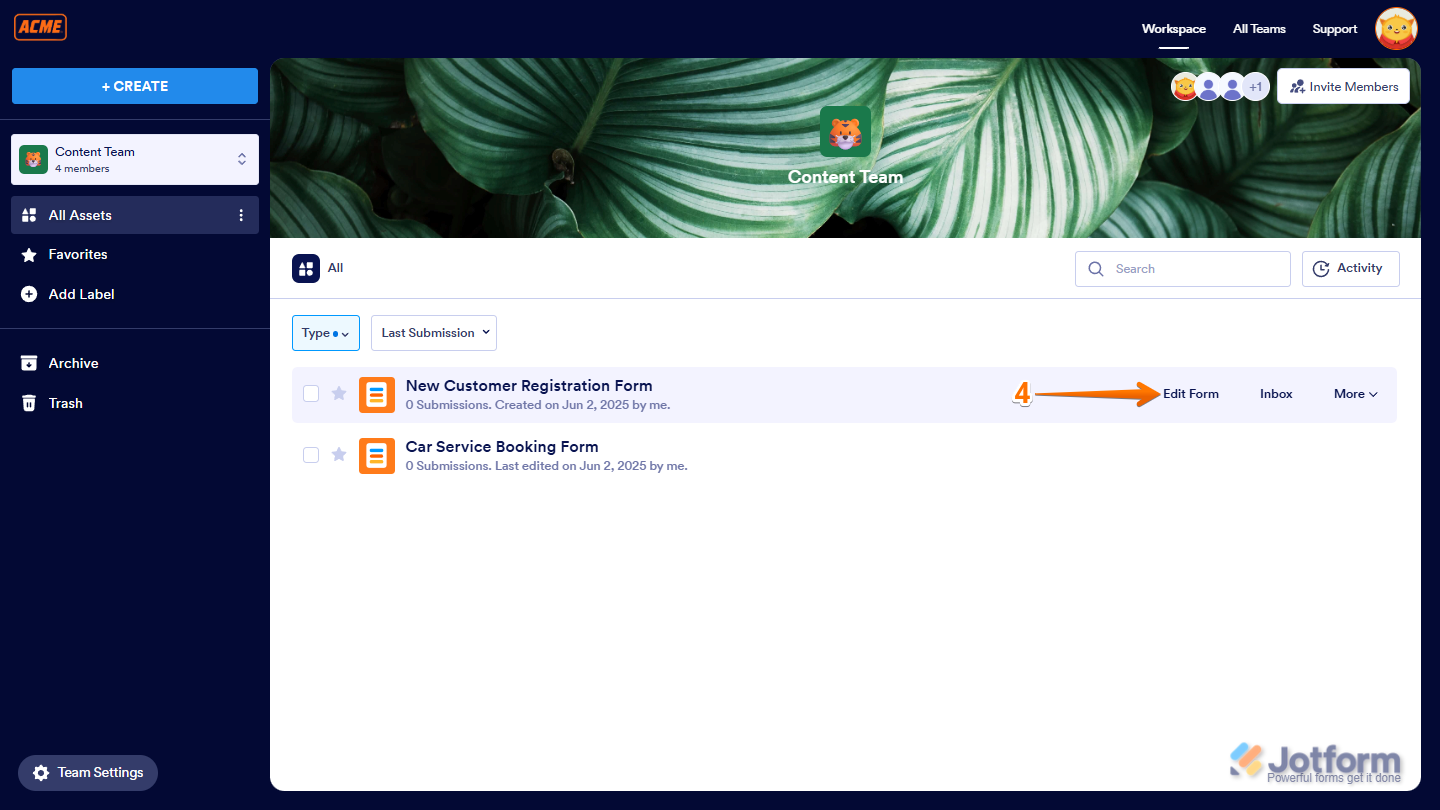Viewport: 1440px width, 810px height.
Task: Click the Add Label plus icon
Action: point(30,294)
